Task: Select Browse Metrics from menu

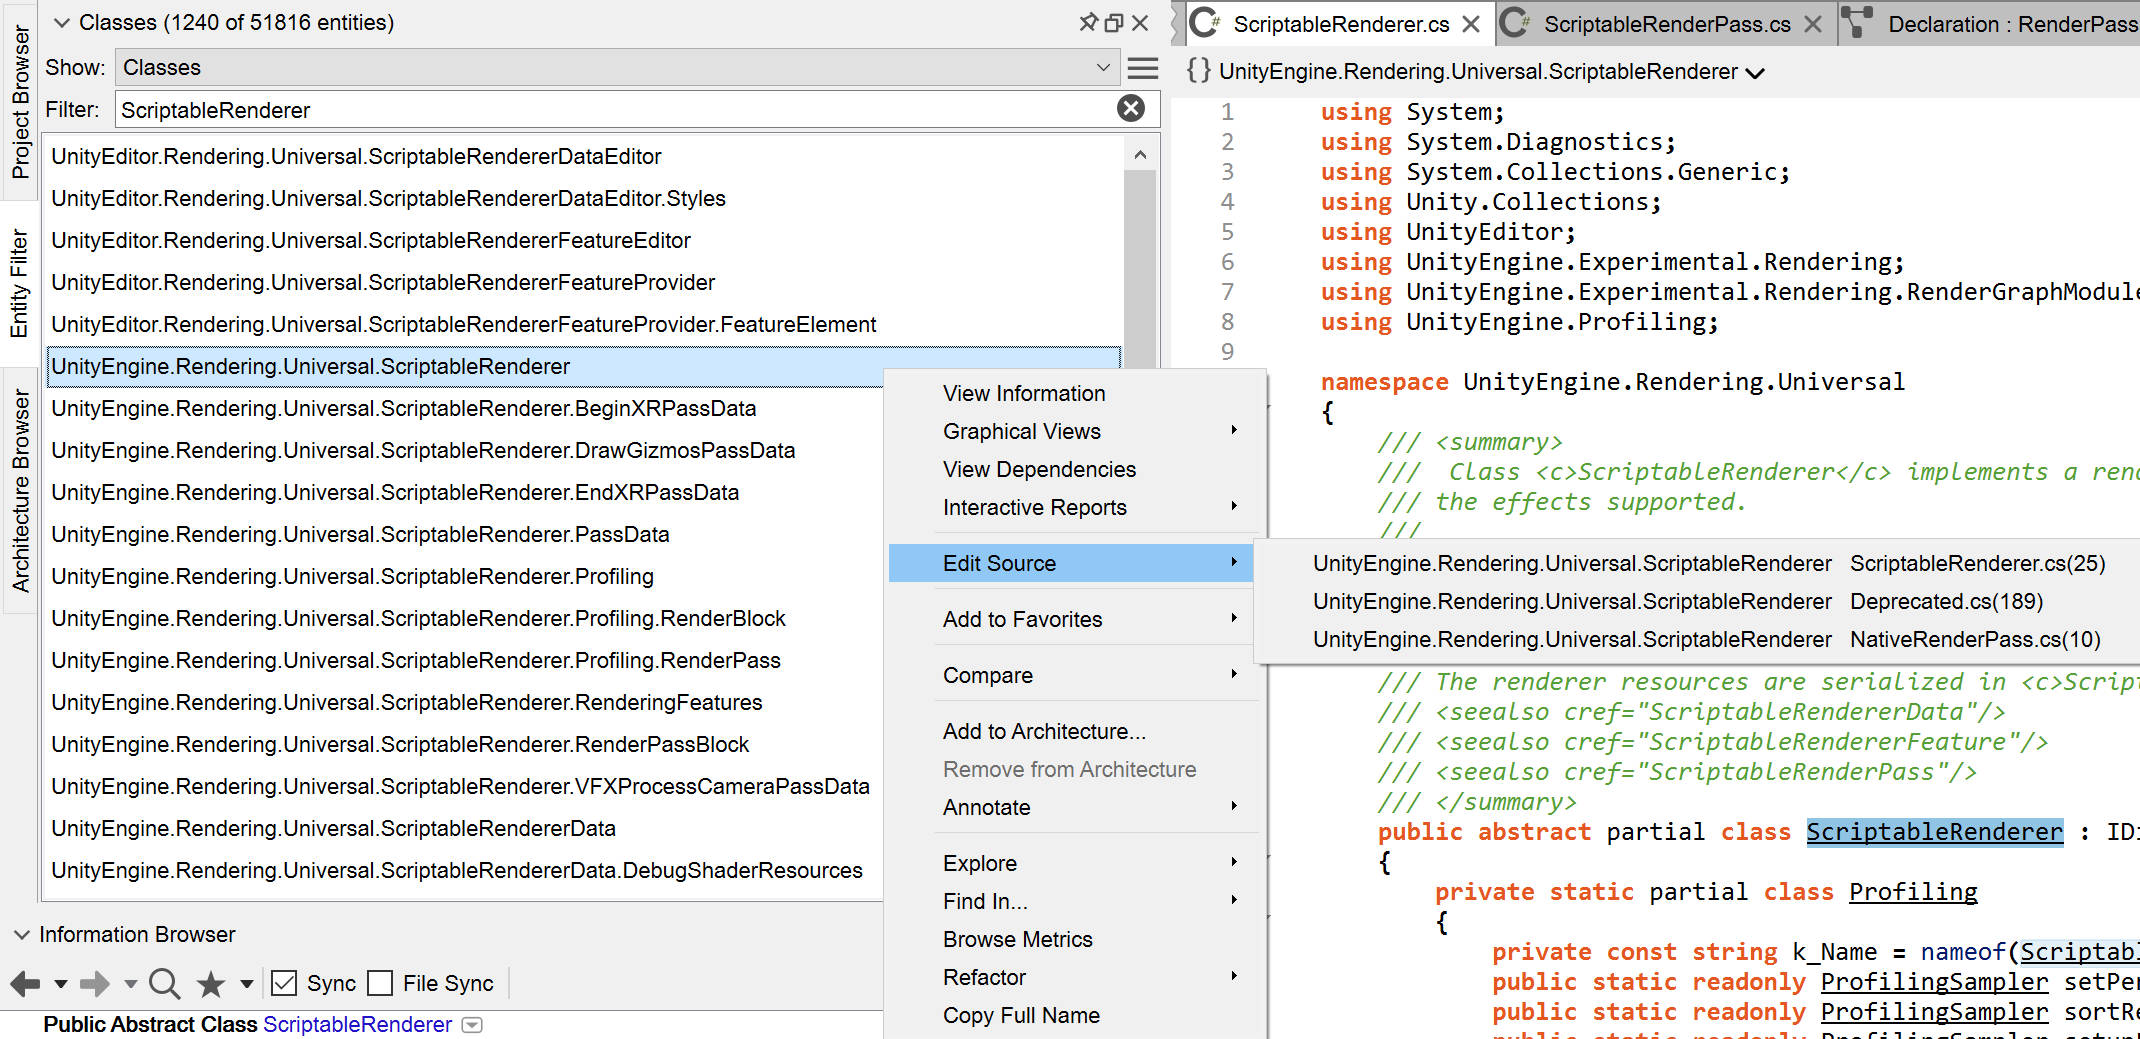Action: 1073,939
